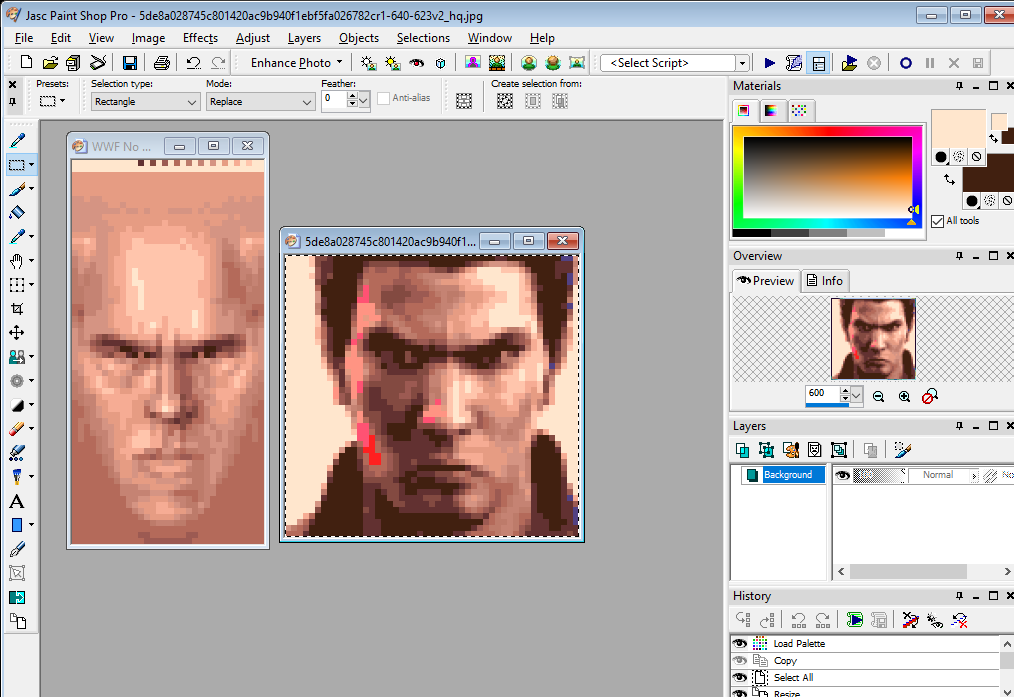The height and width of the screenshot is (697, 1014).
Task: Expand the Mode dropdown set to Replace
Action: pos(307,102)
